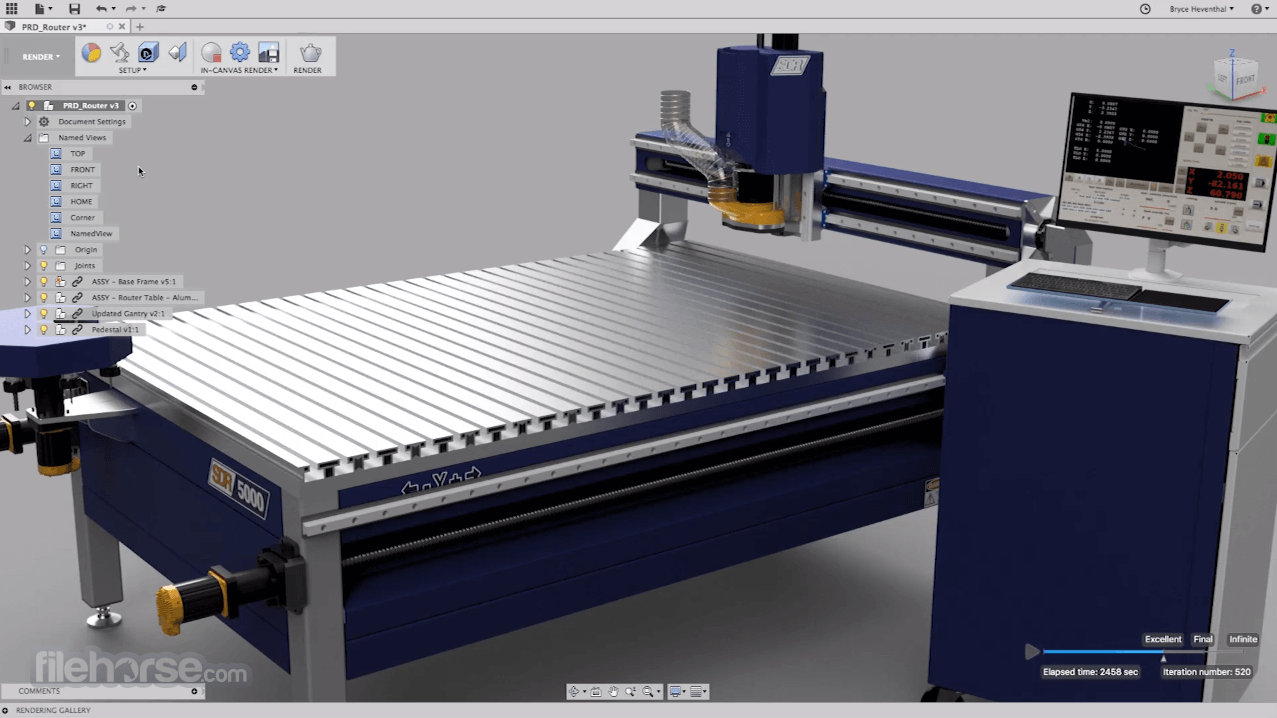Open the Help question mark icon
Image resolution: width=1277 pixels, height=718 pixels.
pyautogui.click(x=1256, y=9)
